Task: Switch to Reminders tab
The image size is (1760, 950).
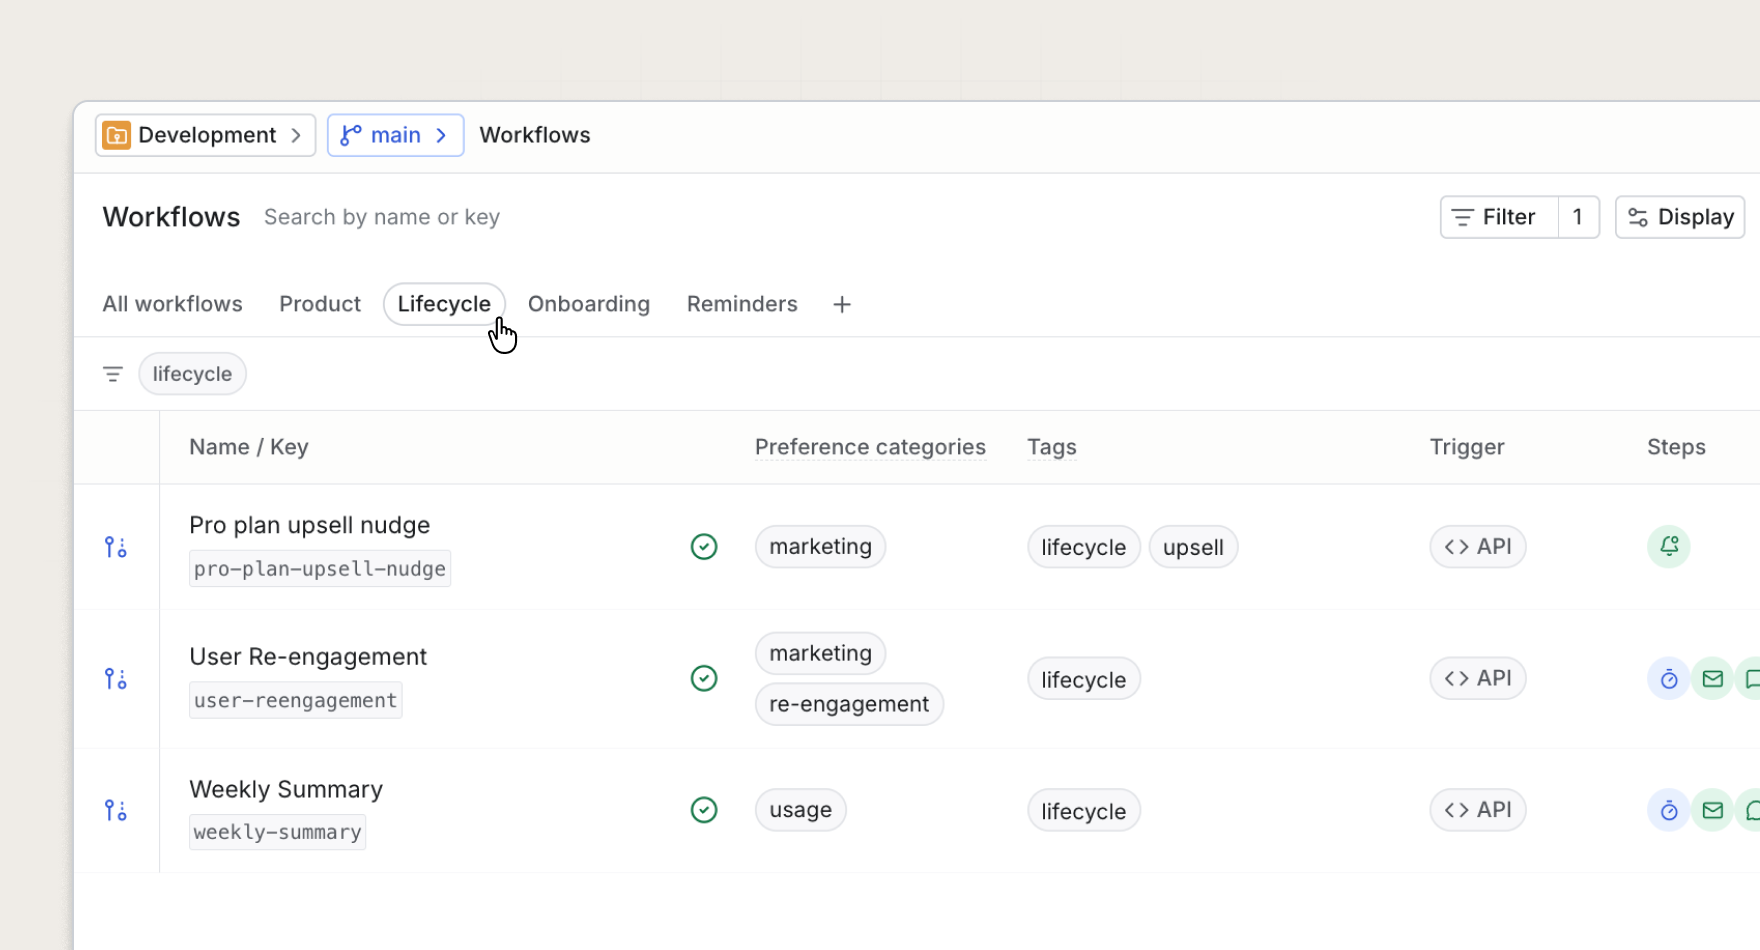Action: coord(742,304)
